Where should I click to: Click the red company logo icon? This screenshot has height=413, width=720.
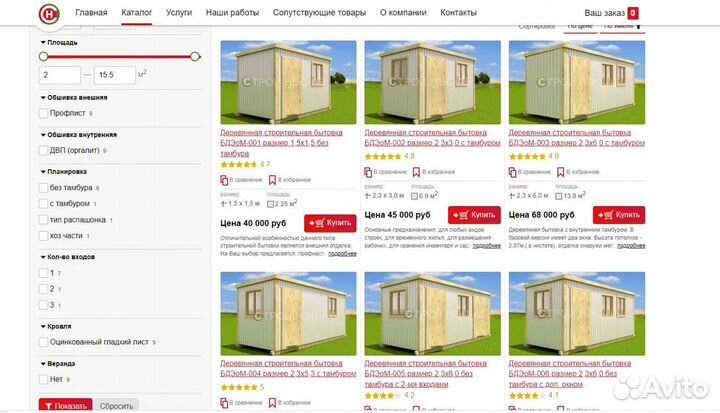[49, 14]
